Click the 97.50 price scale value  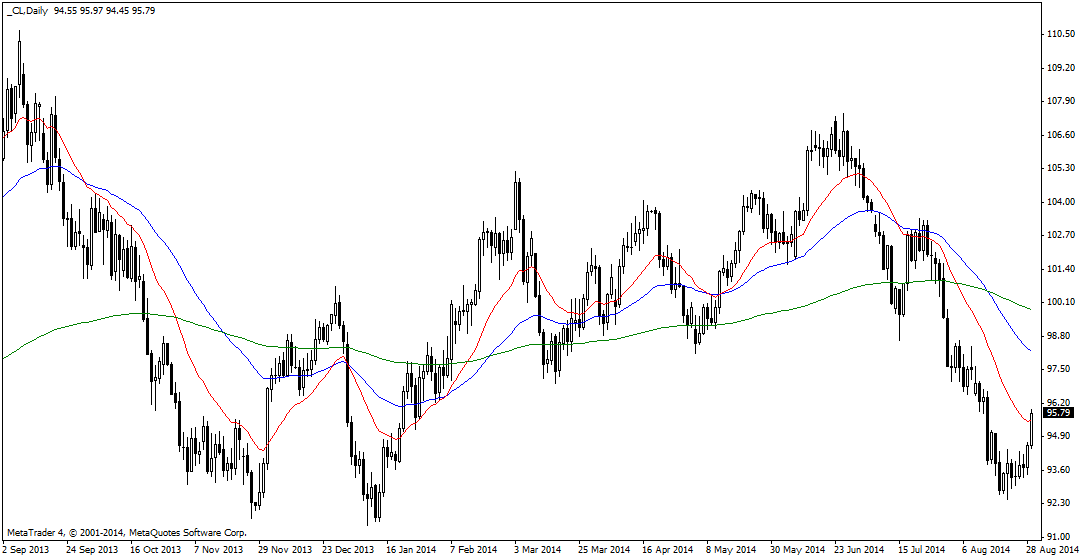point(1060,369)
